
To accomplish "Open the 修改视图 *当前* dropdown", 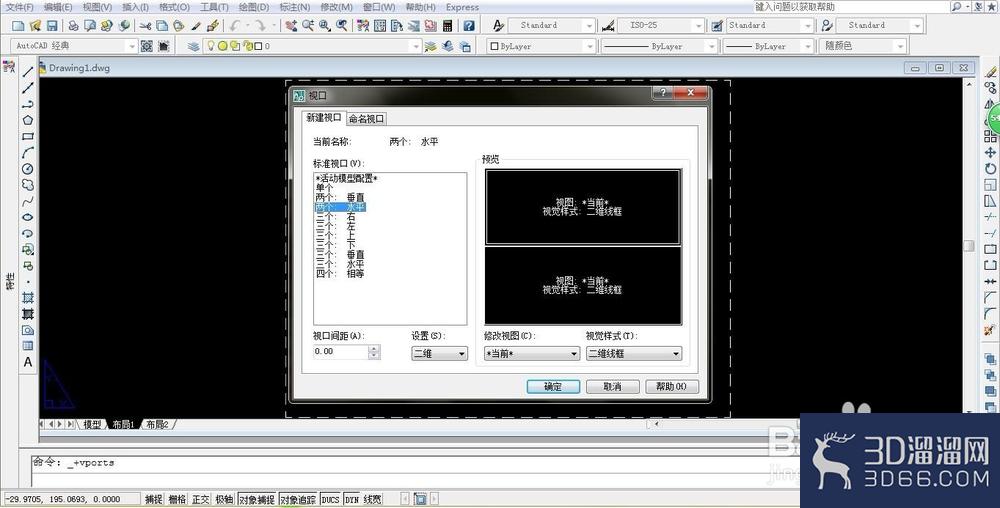I will coord(531,353).
